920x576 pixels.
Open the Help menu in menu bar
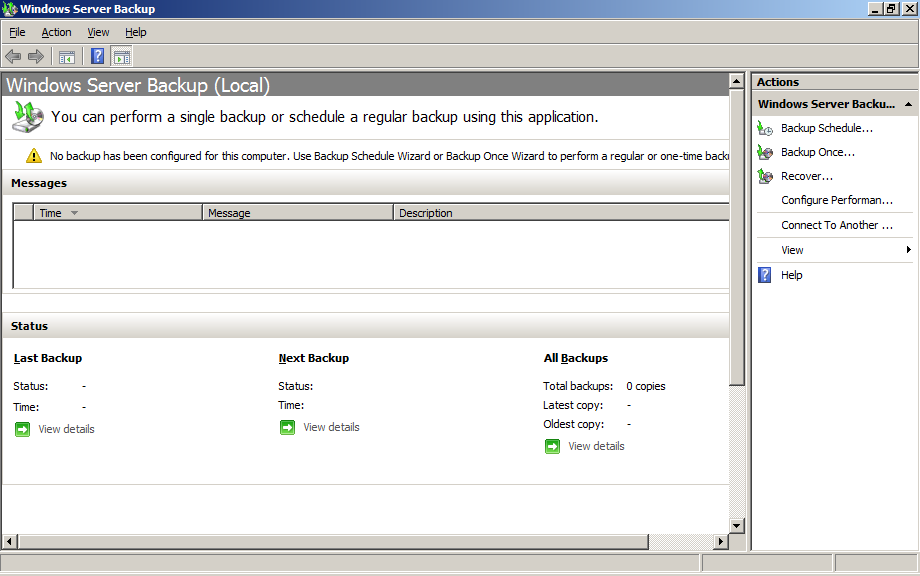coord(136,32)
